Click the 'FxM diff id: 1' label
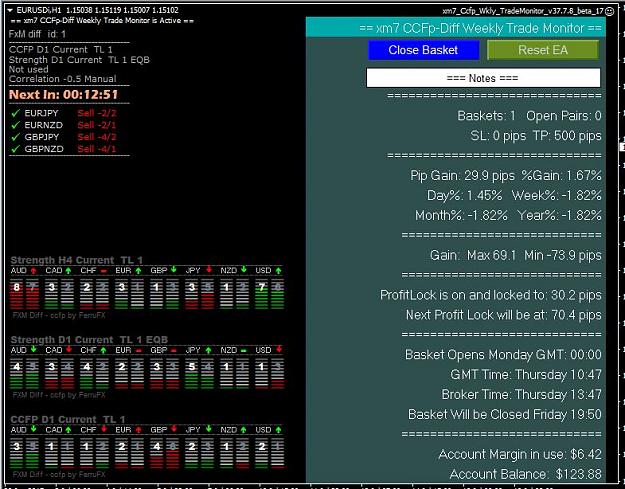This screenshot has height=489, width=625. 37,34
